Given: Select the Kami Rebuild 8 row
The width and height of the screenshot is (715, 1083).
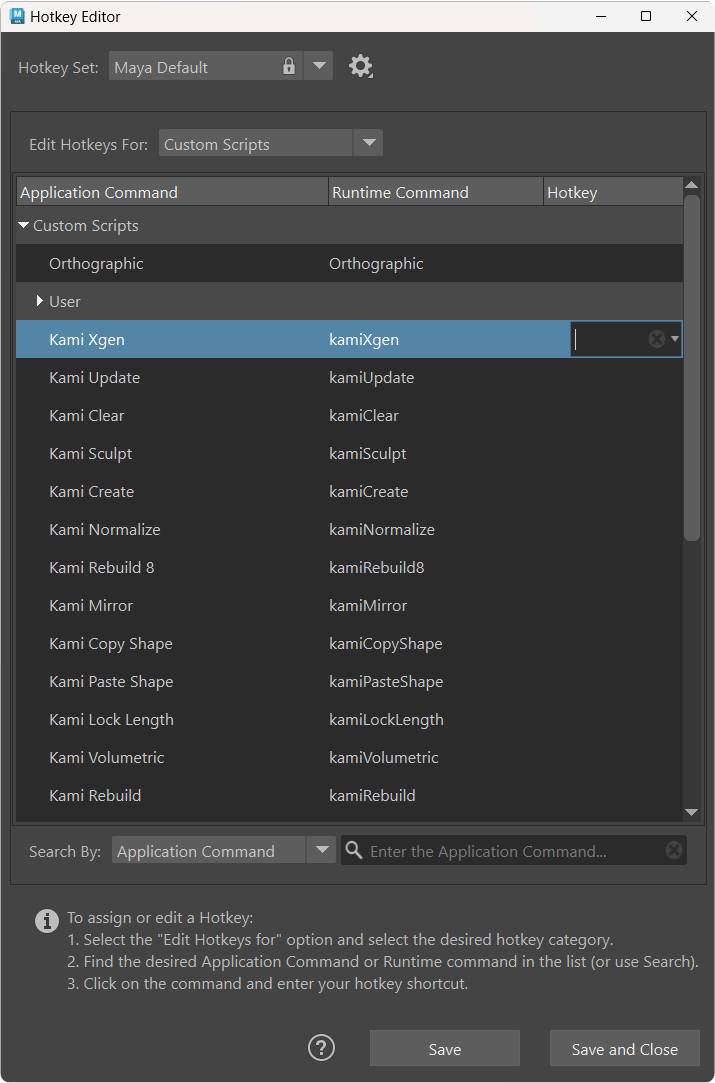Looking at the screenshot, I should click(x=350, y=567).
